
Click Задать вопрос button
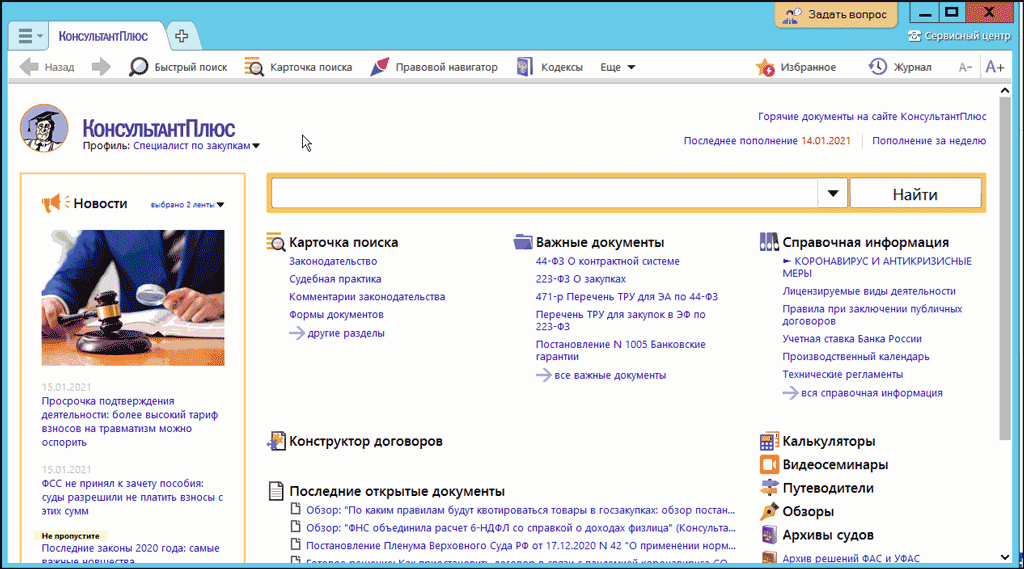(836, 14)
